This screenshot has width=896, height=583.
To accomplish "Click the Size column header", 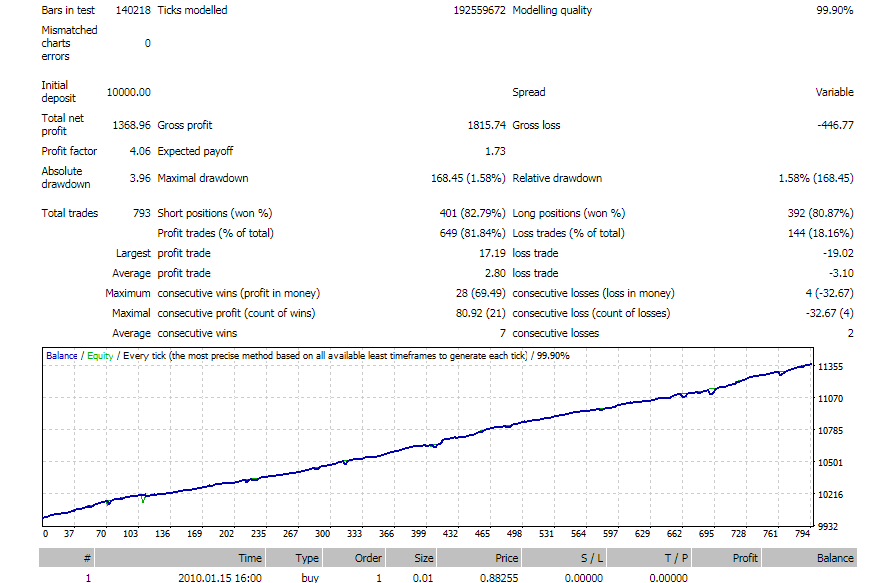I will [x=410, y=558].
